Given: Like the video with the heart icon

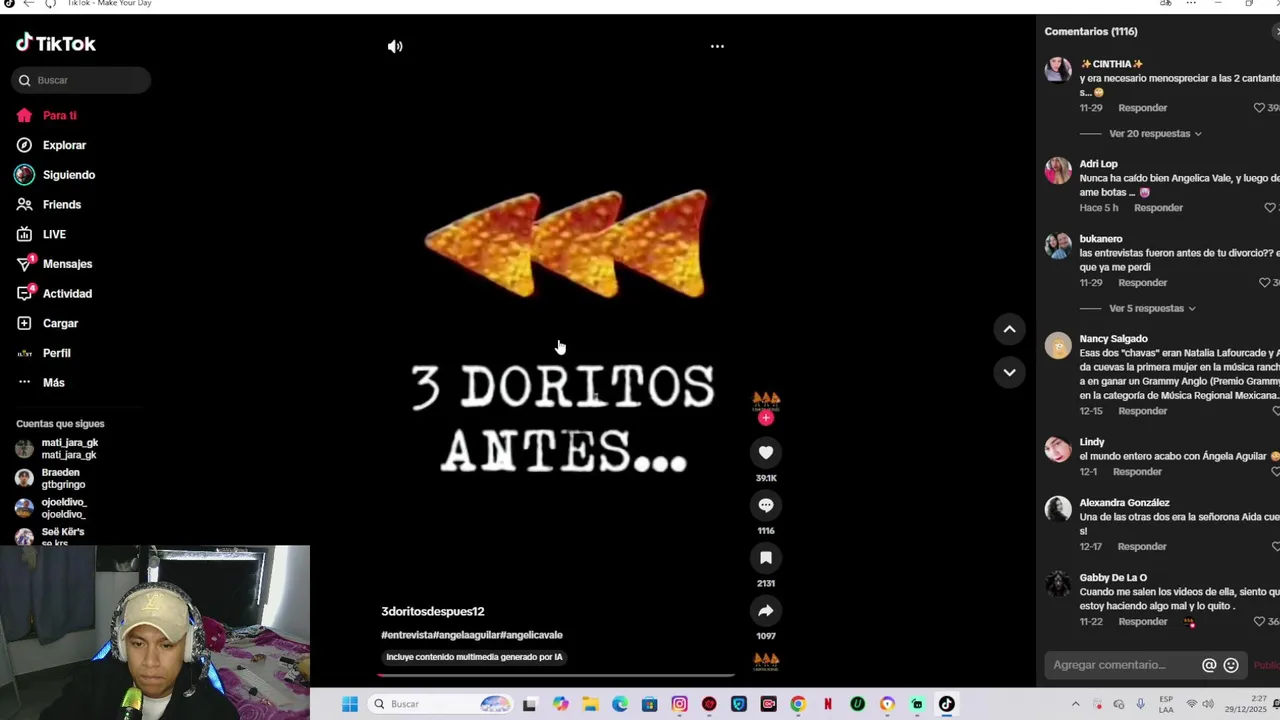Looking at the screenshot, I should point(766,452).
